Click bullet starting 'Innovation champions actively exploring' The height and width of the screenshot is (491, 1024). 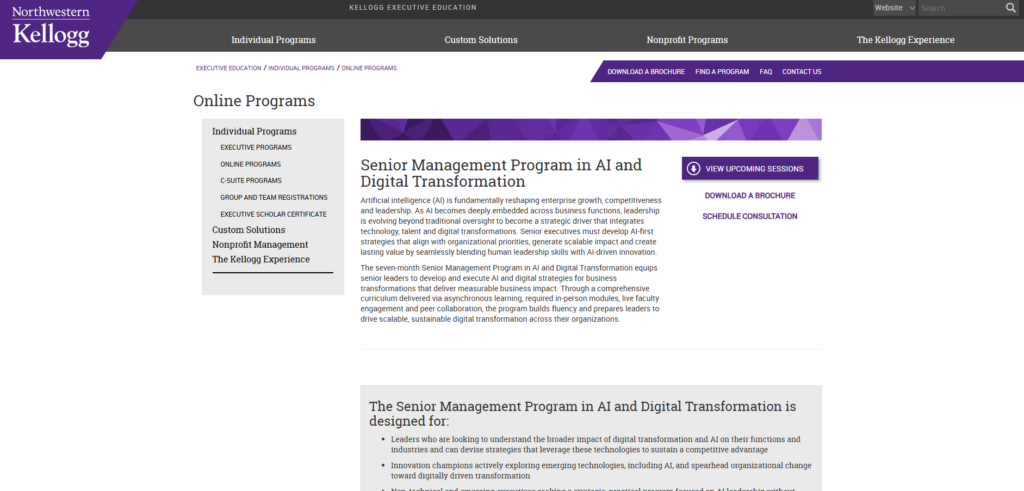click(601, 471)
